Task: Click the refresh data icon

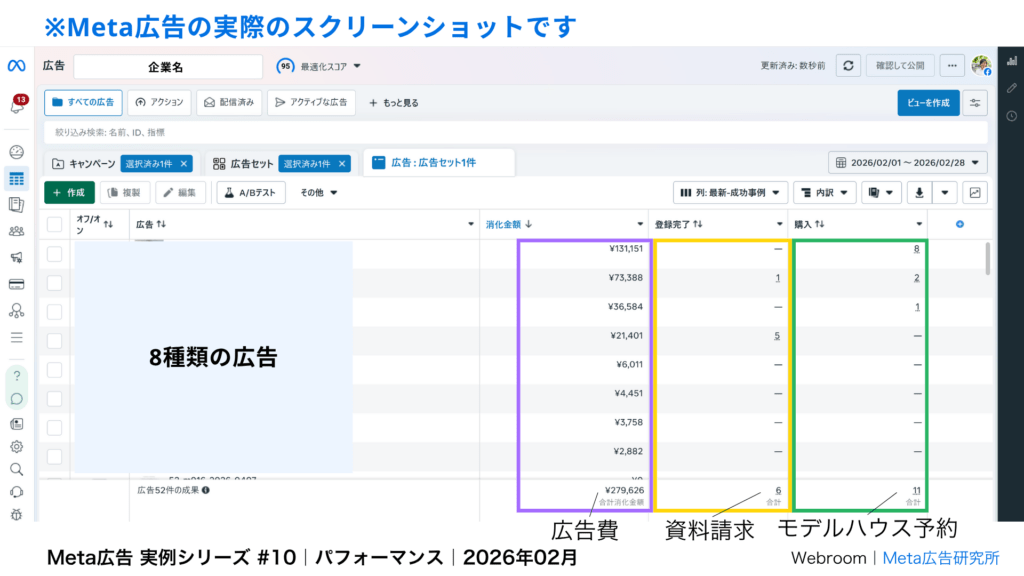Action: (848, 65)
